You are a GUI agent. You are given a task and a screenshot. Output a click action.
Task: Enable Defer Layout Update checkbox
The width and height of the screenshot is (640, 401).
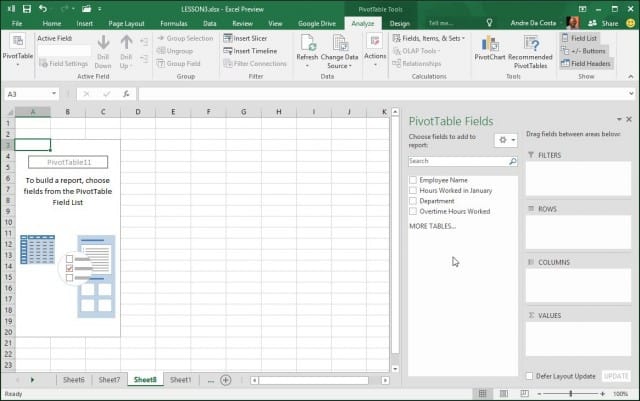[529, 376]
